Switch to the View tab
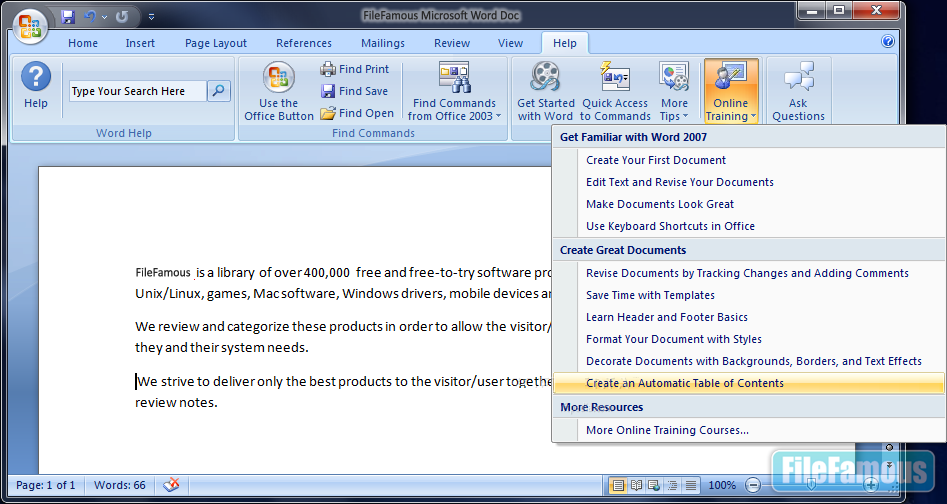 coord(510,43)
